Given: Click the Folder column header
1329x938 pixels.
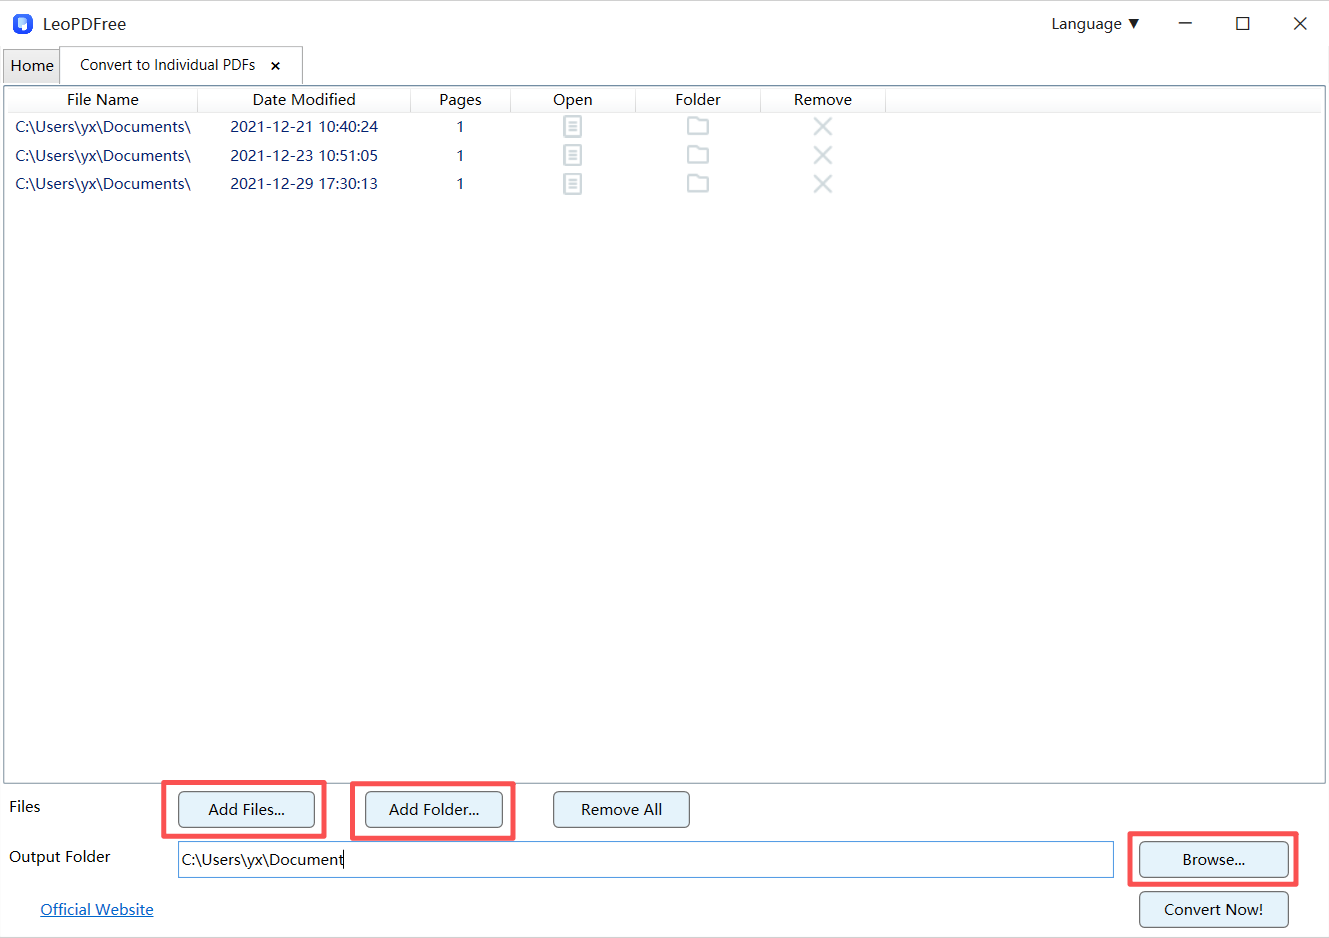Looking at the screenshot, I should (698, 100).
